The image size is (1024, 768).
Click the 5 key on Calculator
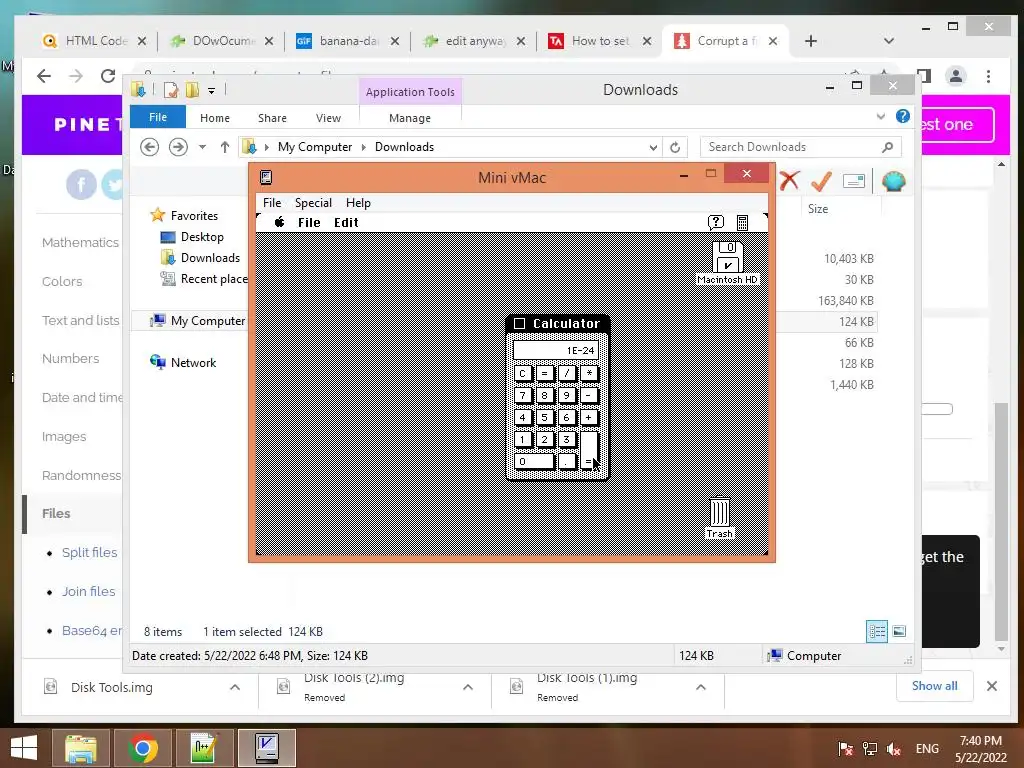[545, 417]
